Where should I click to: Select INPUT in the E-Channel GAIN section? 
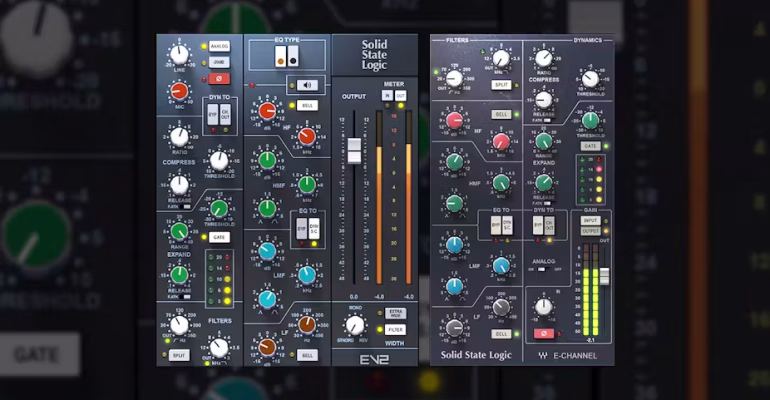click(590, 220)
